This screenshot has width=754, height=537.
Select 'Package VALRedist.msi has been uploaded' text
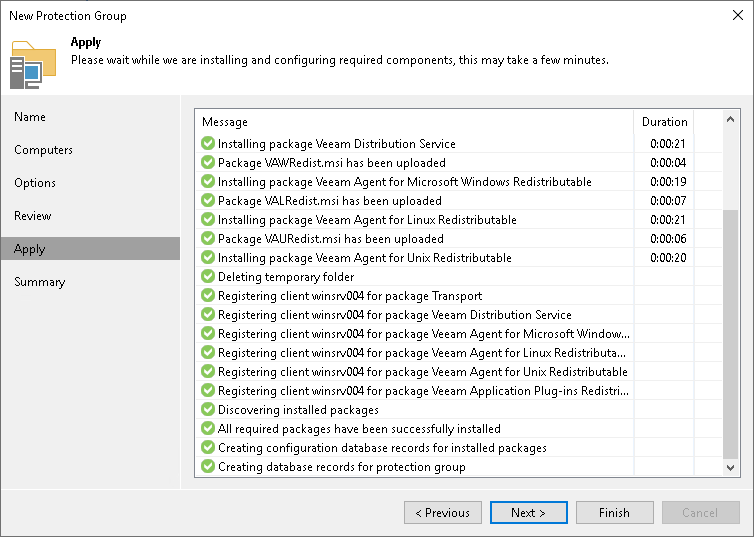point(330,201)
